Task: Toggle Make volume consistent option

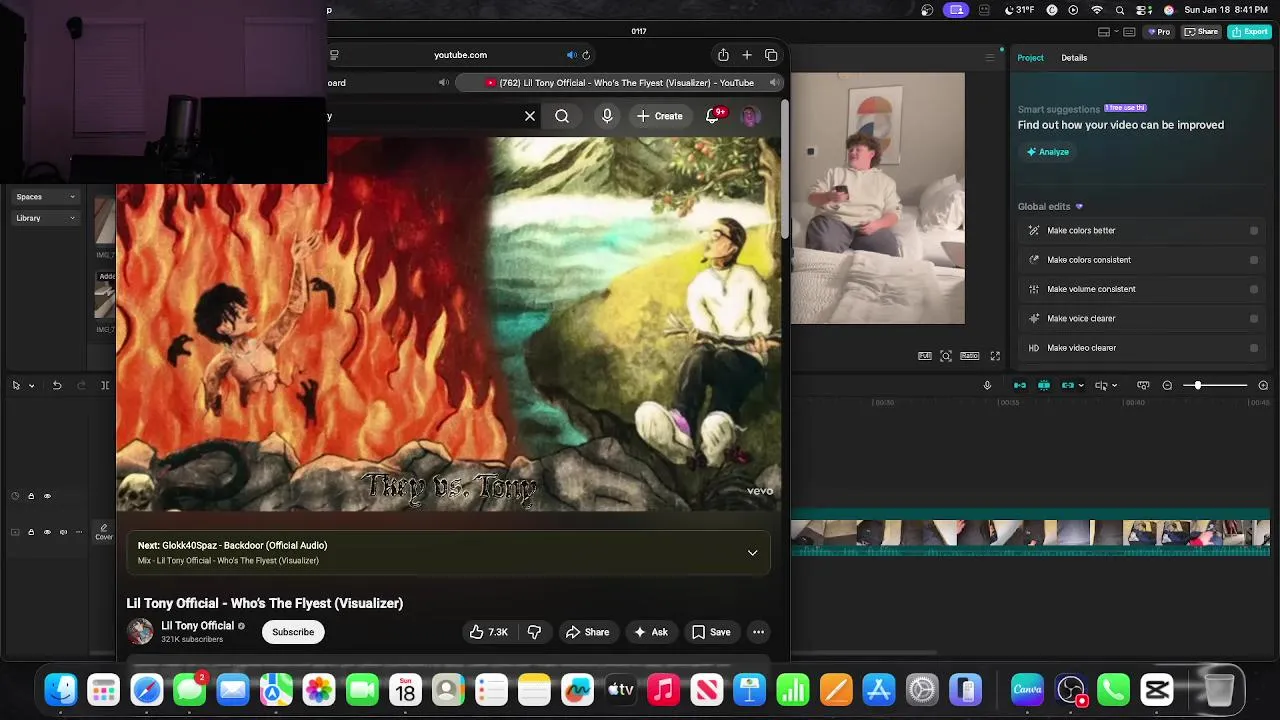Action: point(1253,289)
